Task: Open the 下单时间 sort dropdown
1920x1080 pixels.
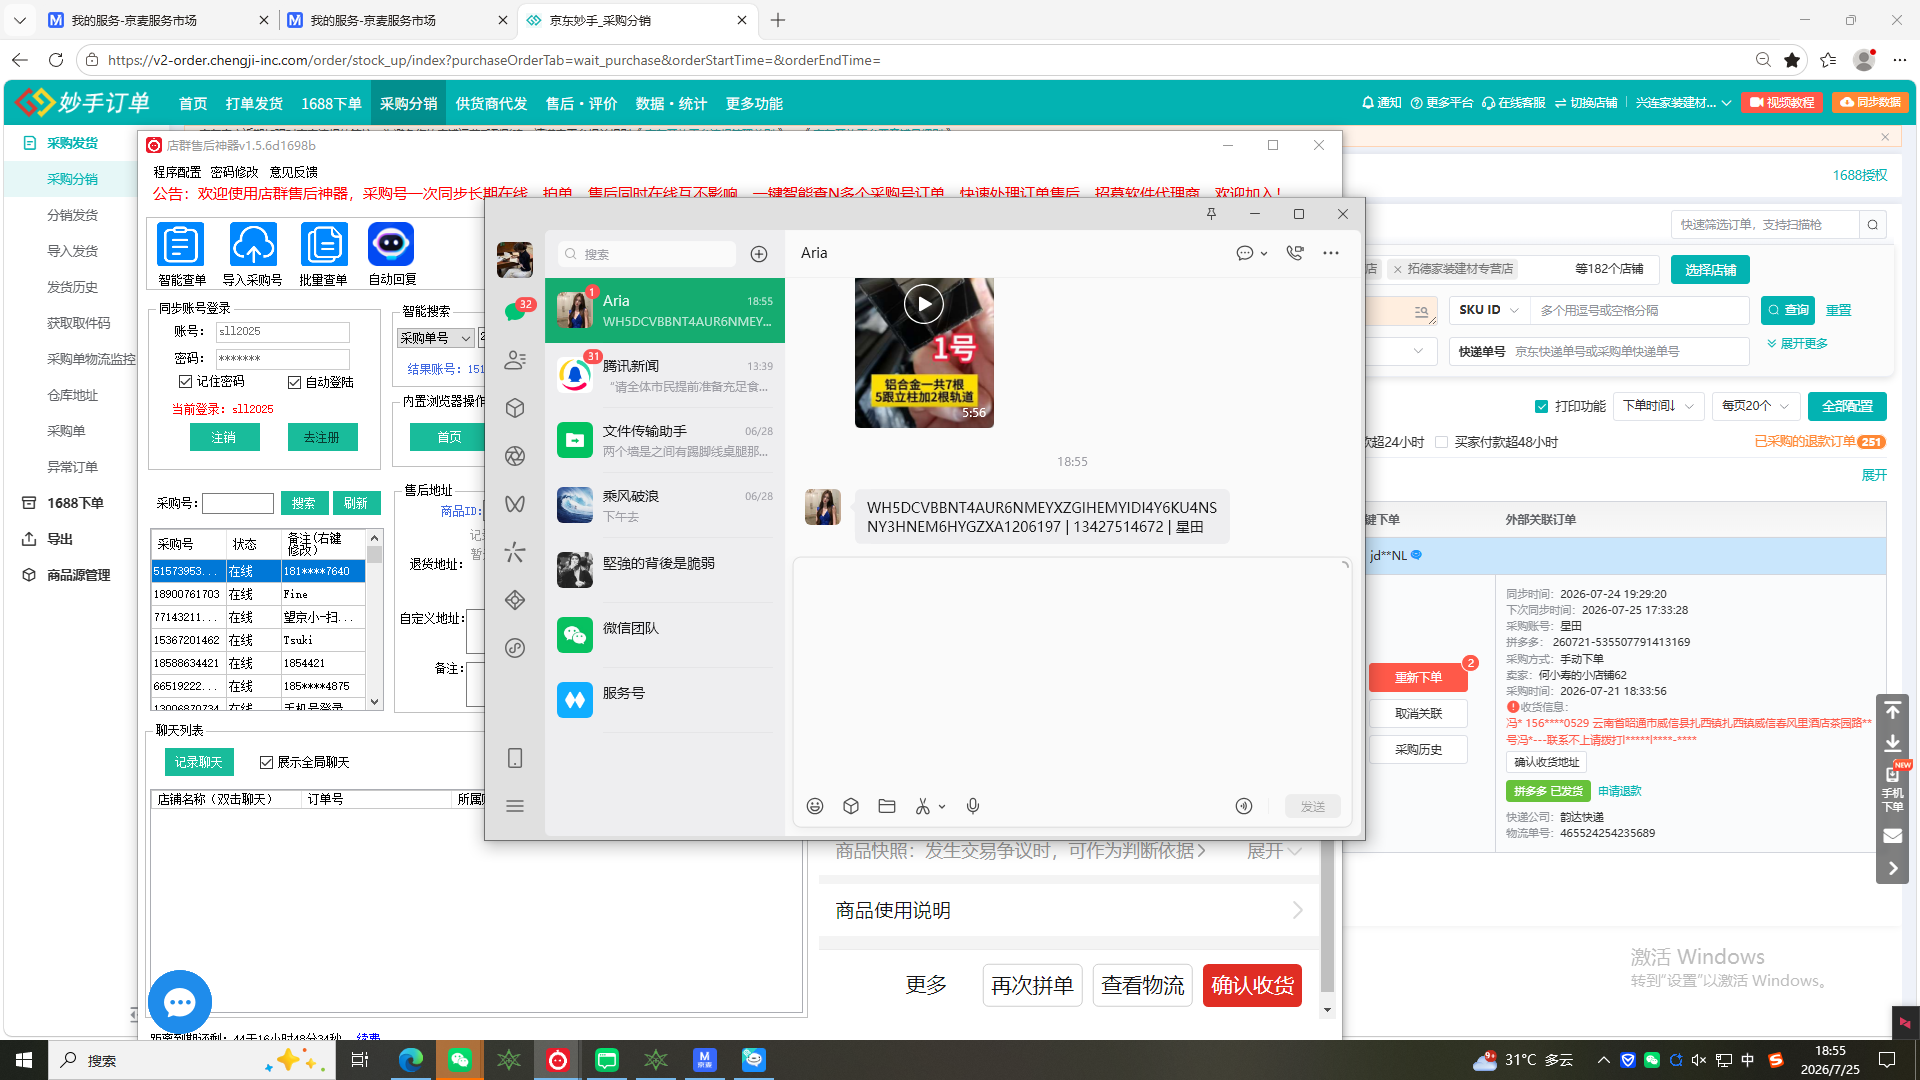Action: [1658, 406]
